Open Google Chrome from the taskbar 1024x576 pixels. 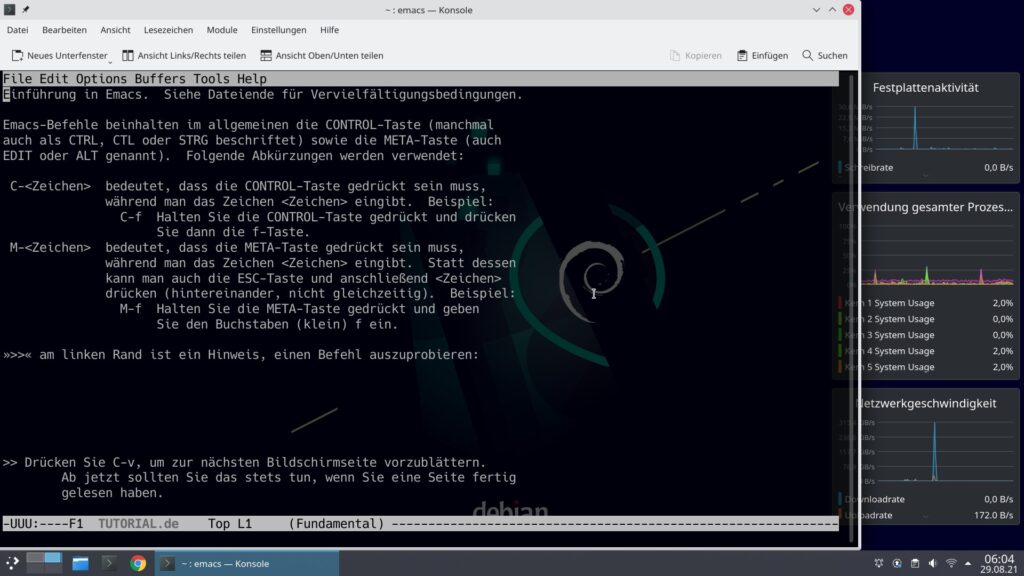tap(138, 563)
